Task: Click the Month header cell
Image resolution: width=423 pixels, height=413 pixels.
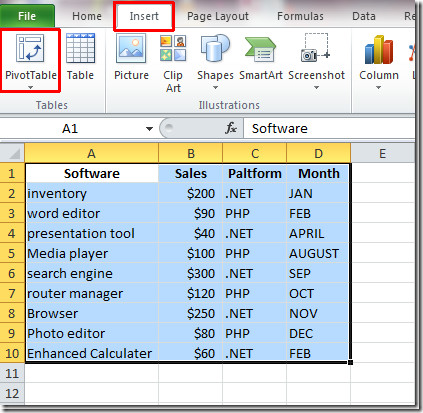Action: tap(318, 173)
